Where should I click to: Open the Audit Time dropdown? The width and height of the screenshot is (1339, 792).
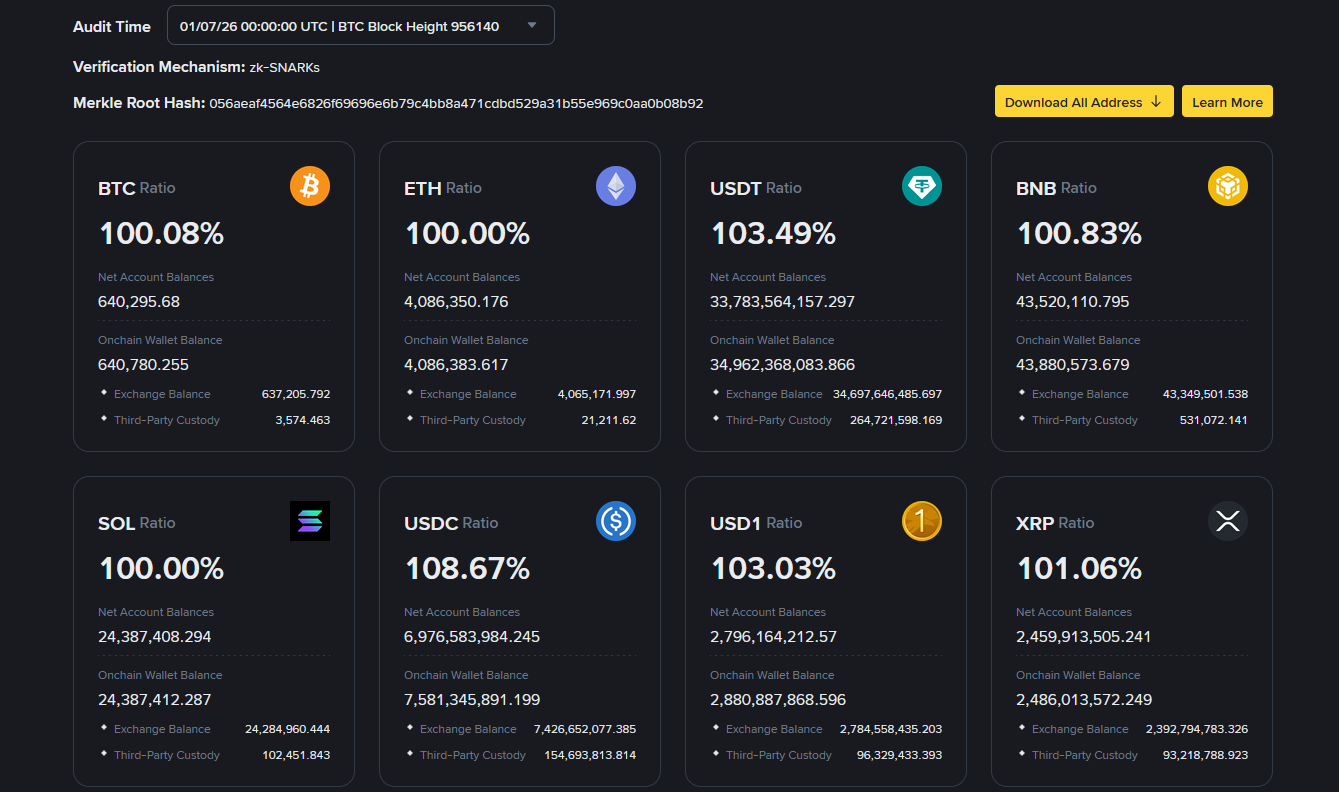(361, 26)
